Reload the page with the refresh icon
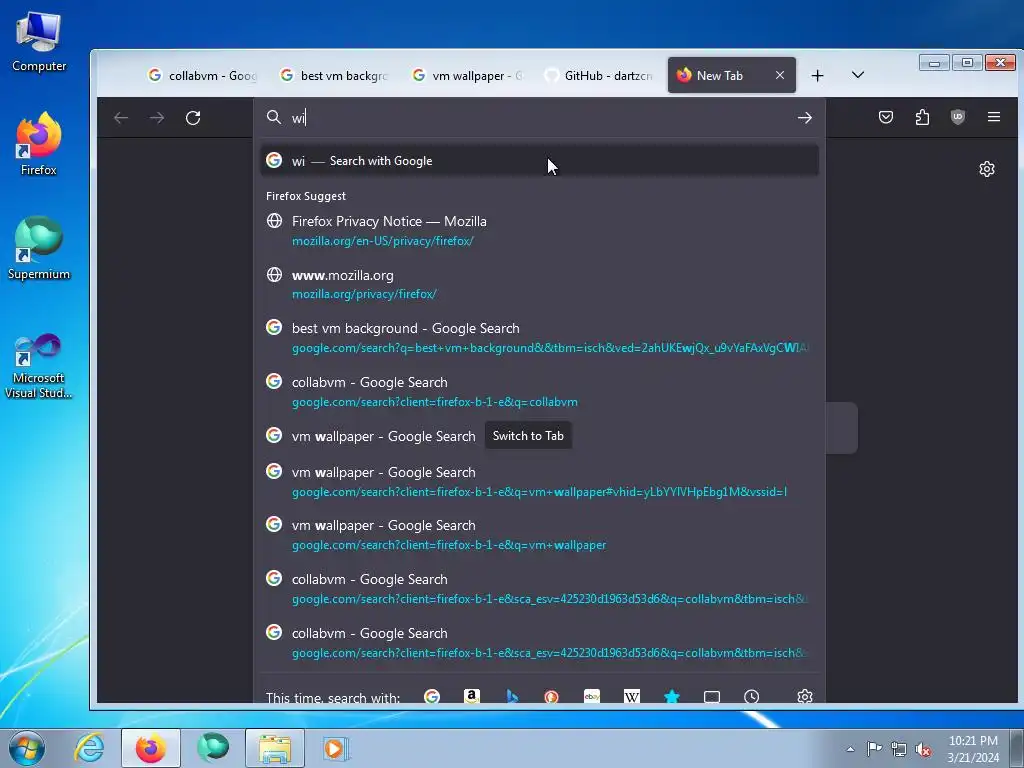 [x=193, y=118]
